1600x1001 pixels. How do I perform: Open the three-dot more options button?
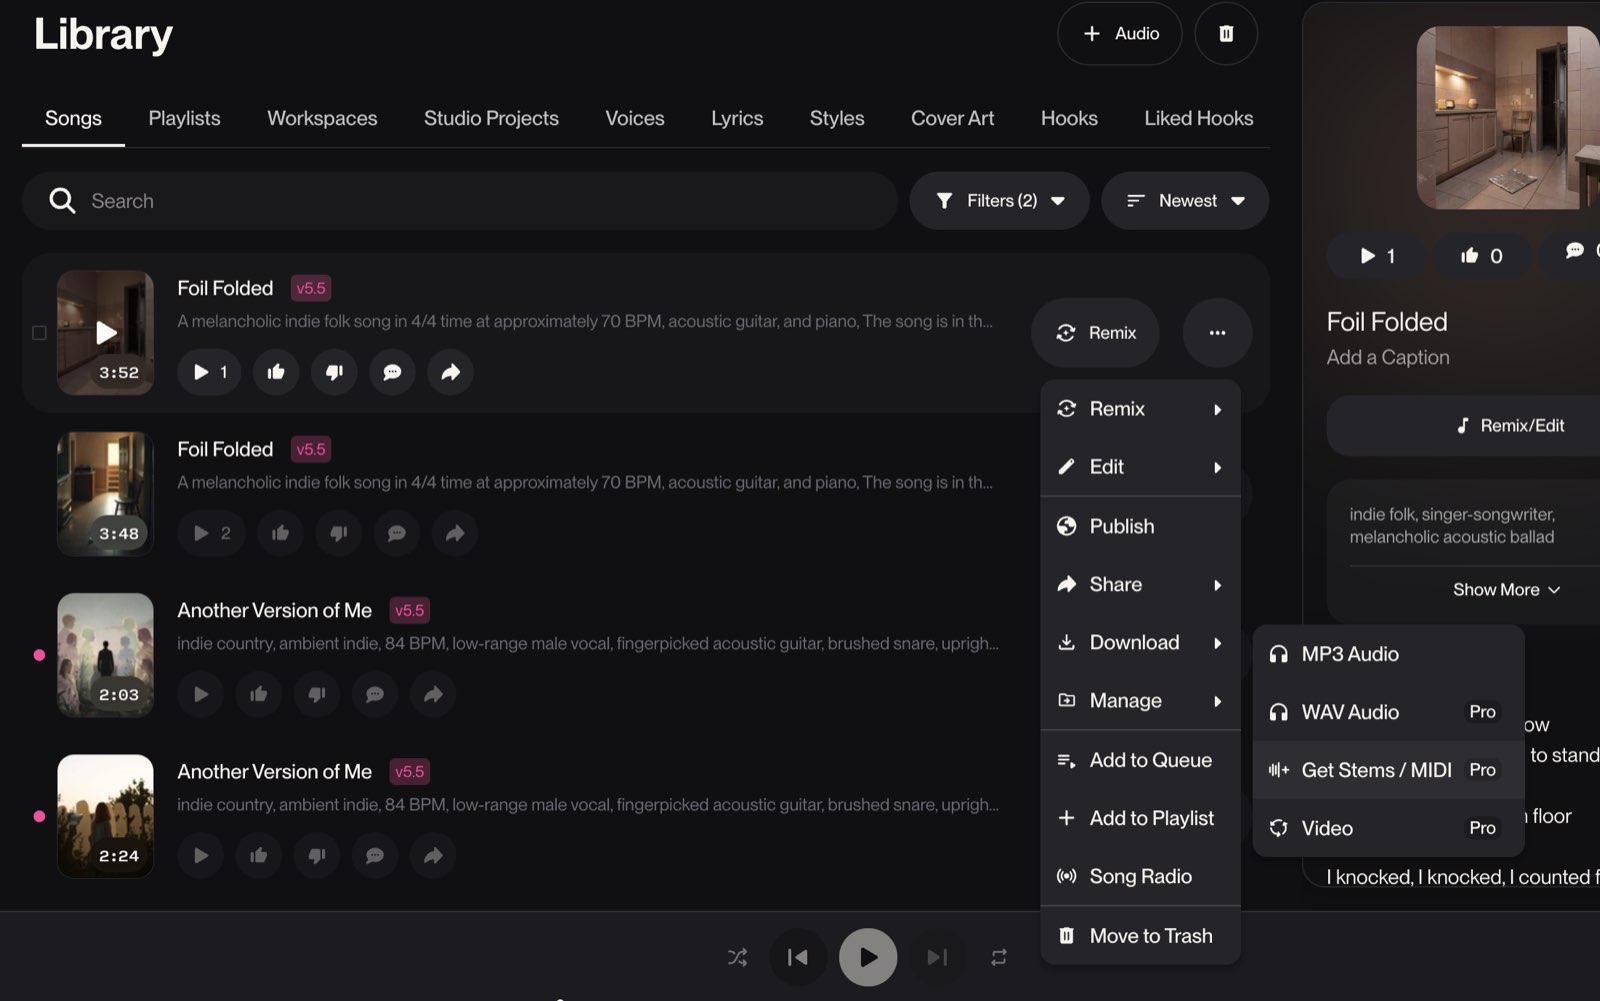[x=1217, y=333]
